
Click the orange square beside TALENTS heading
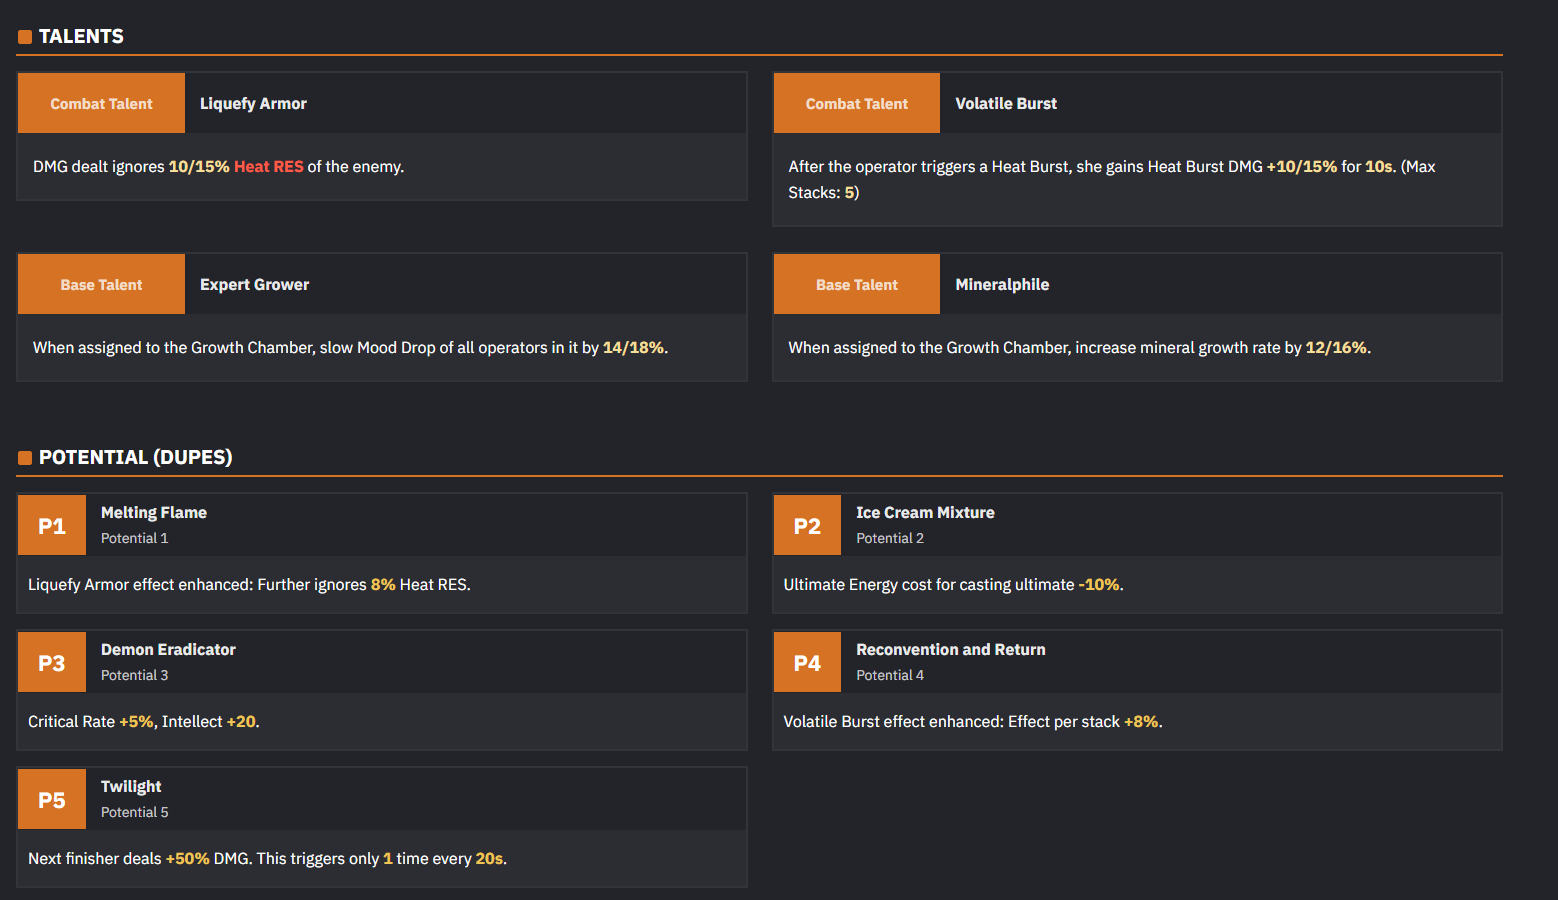25,37
